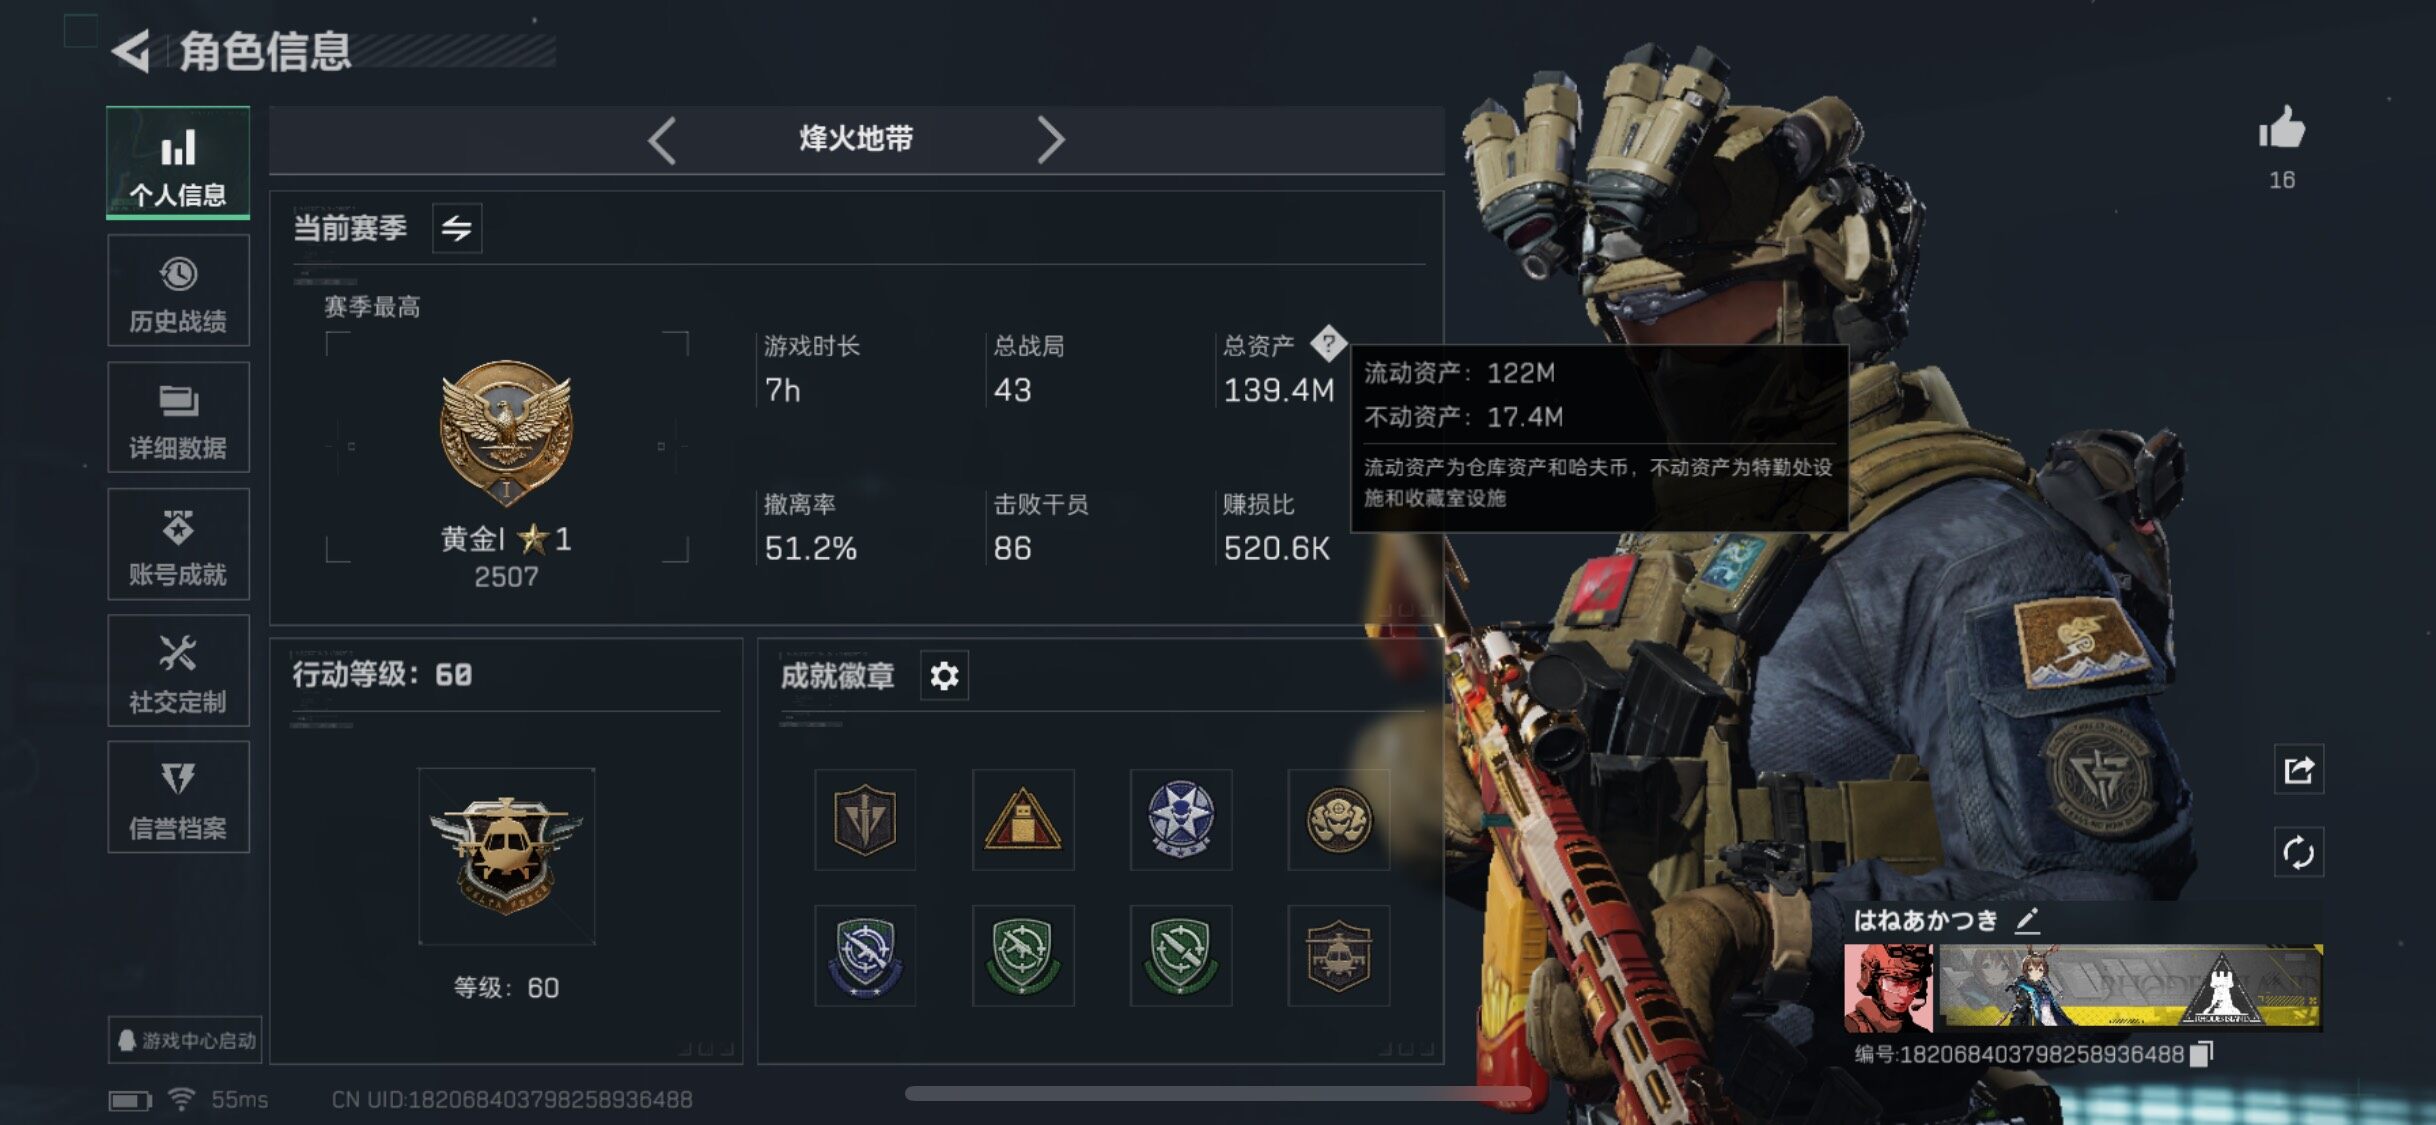This screenshot has width=2436, height=1125.
Task: Select the helicopter 行动等级 badge
Action: [x=506, y=857]
